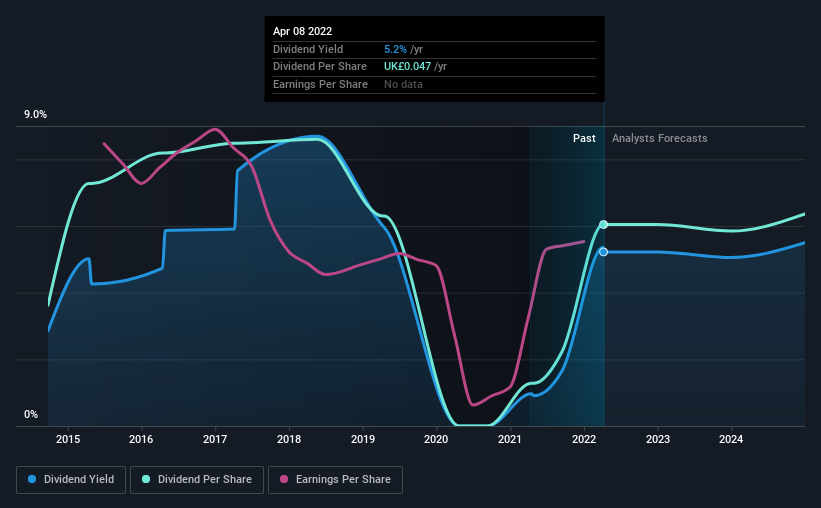Click the 2016 x-axis label

(x=141, y=439)
